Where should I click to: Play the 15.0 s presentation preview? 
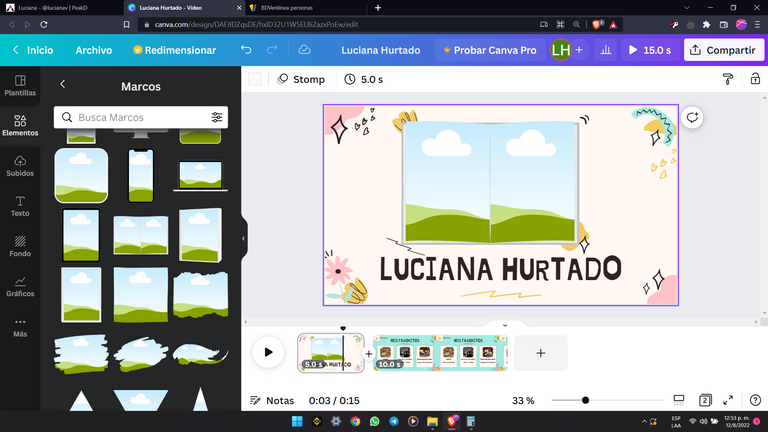pos(649,50)
